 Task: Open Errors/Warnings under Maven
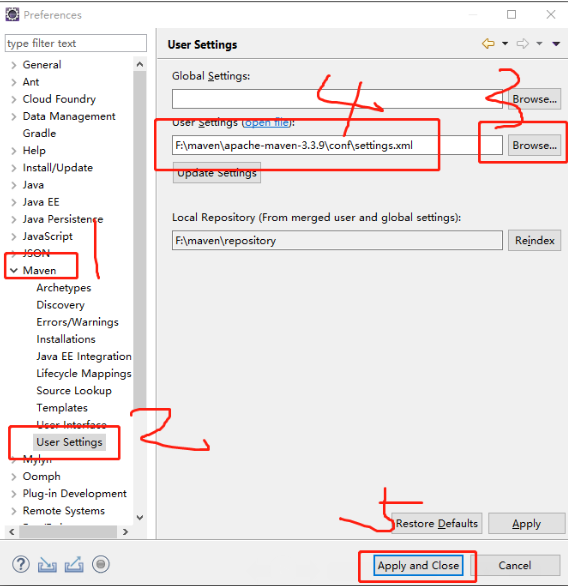point(77,322)
